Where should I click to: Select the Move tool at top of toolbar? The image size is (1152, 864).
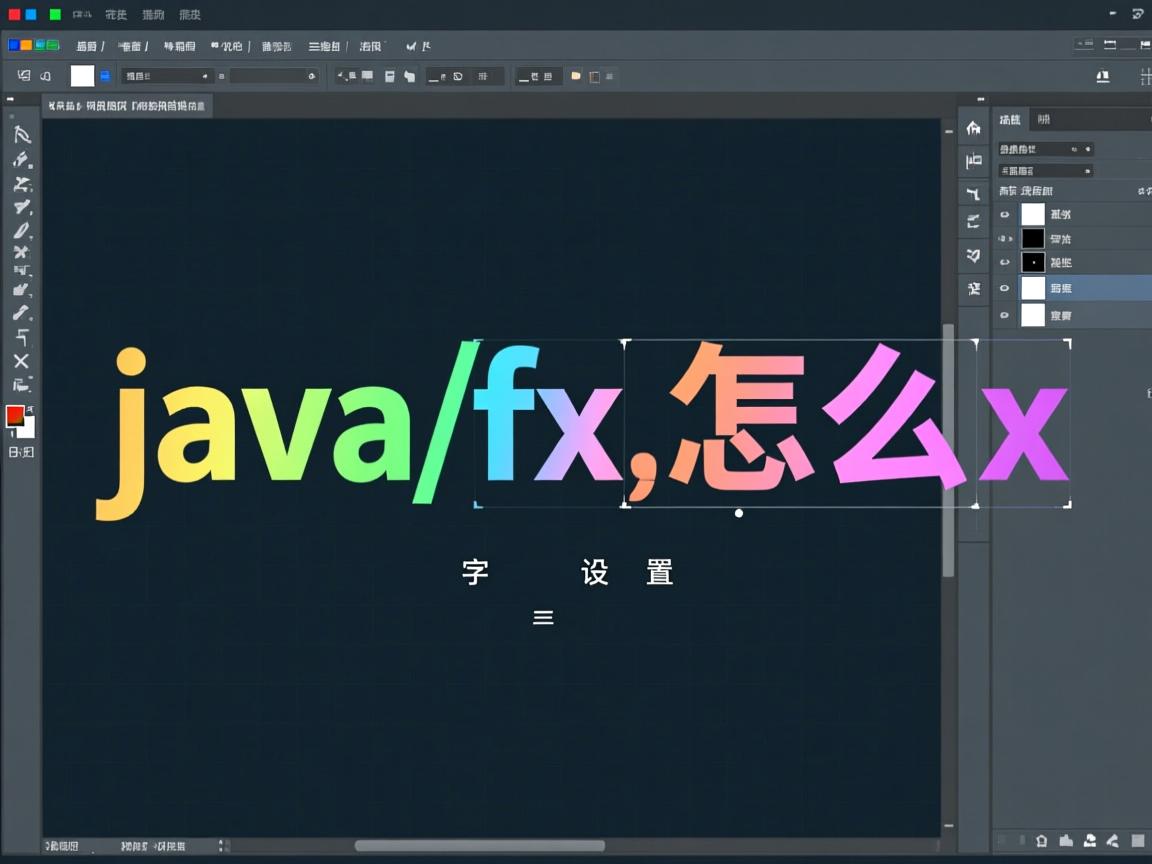(x=22, y=136)
